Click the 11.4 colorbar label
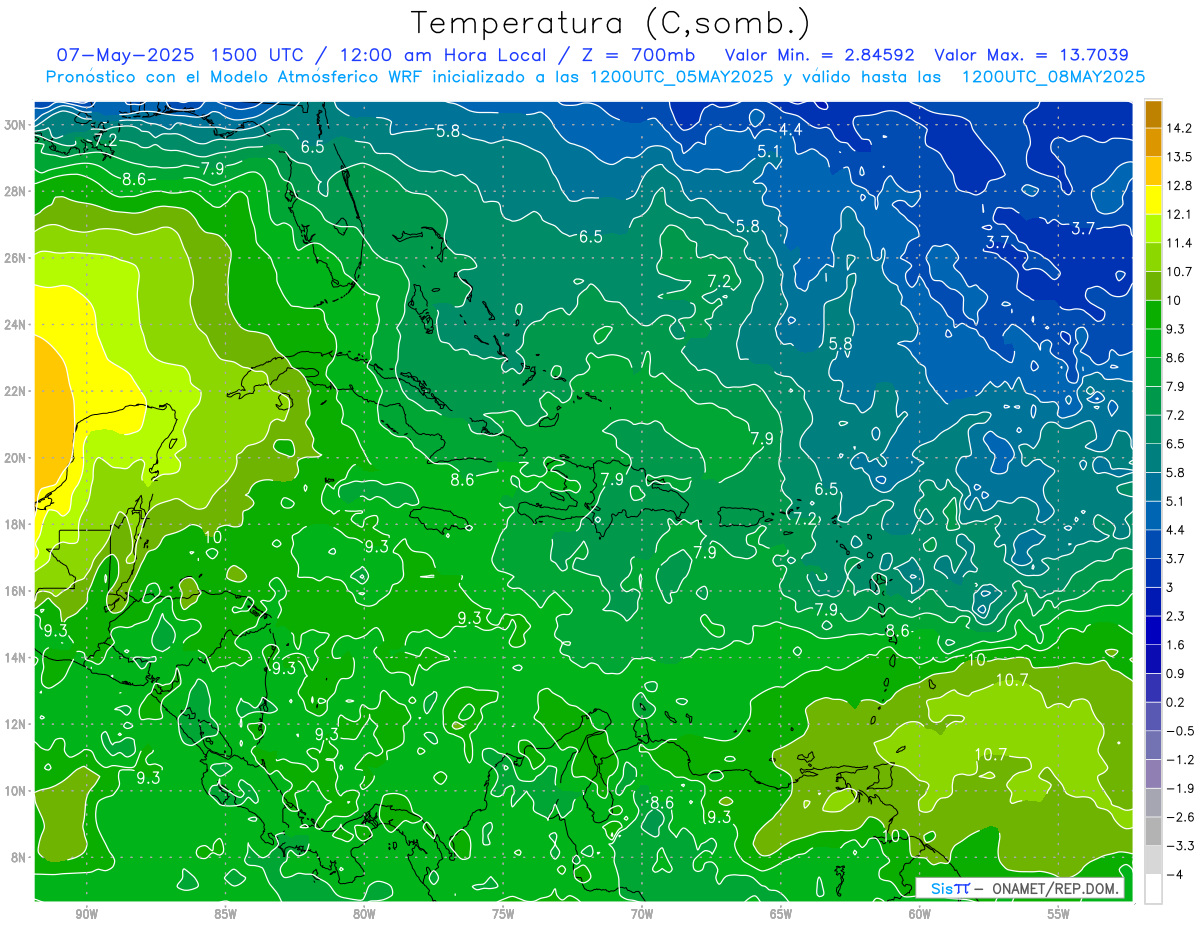1200x927 pixels. click(1180, 243)
